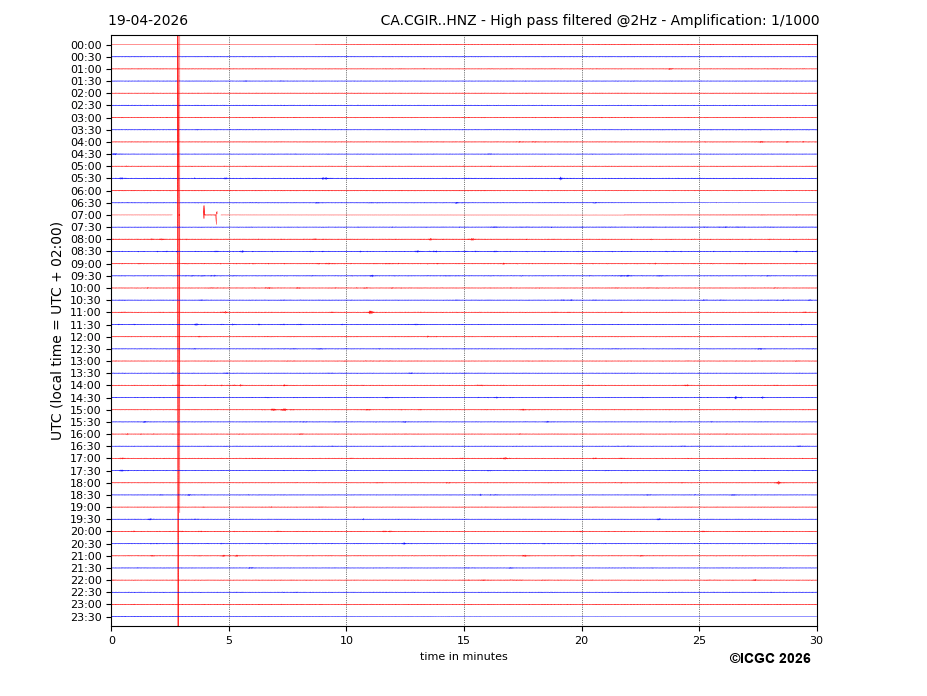Viewport: 927px width, 696px height.
Task: Select the 07:00 time row label
Action: 85,215
